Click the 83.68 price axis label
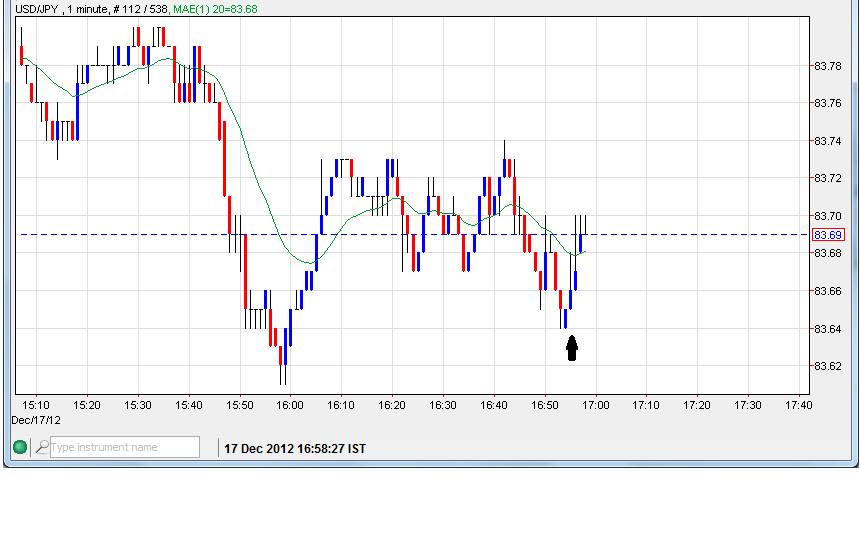The height and width of the screenshot is (540, 860). pos(828,253)
